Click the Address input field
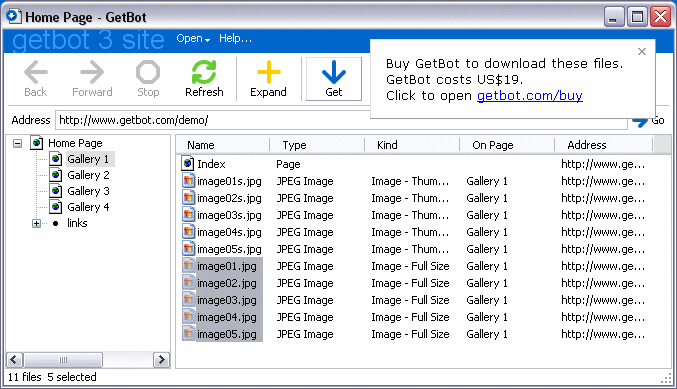Viewport: 677px width, 389px height. (341, 120)
